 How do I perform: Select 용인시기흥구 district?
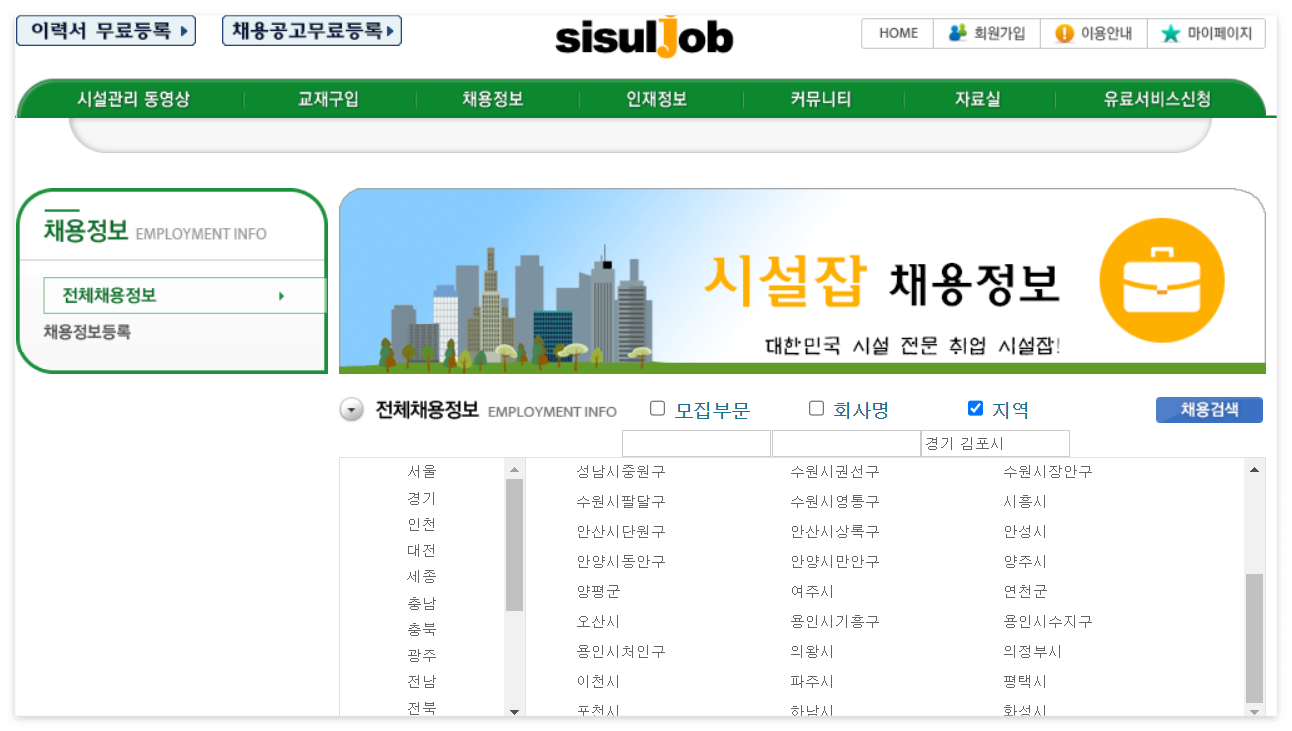click(x=834, y=621)
